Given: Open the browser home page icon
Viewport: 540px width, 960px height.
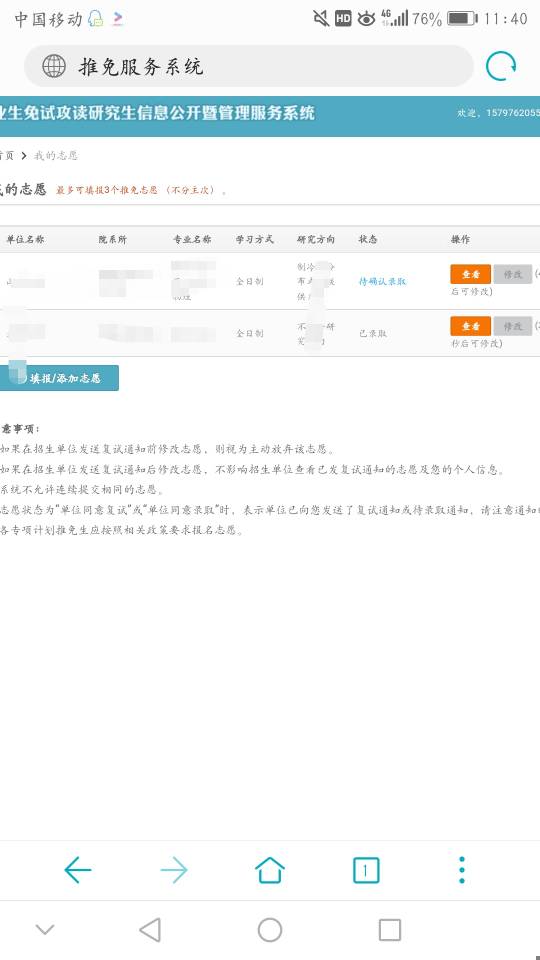Looking at the screenshot, I should (x=270, y=869).
